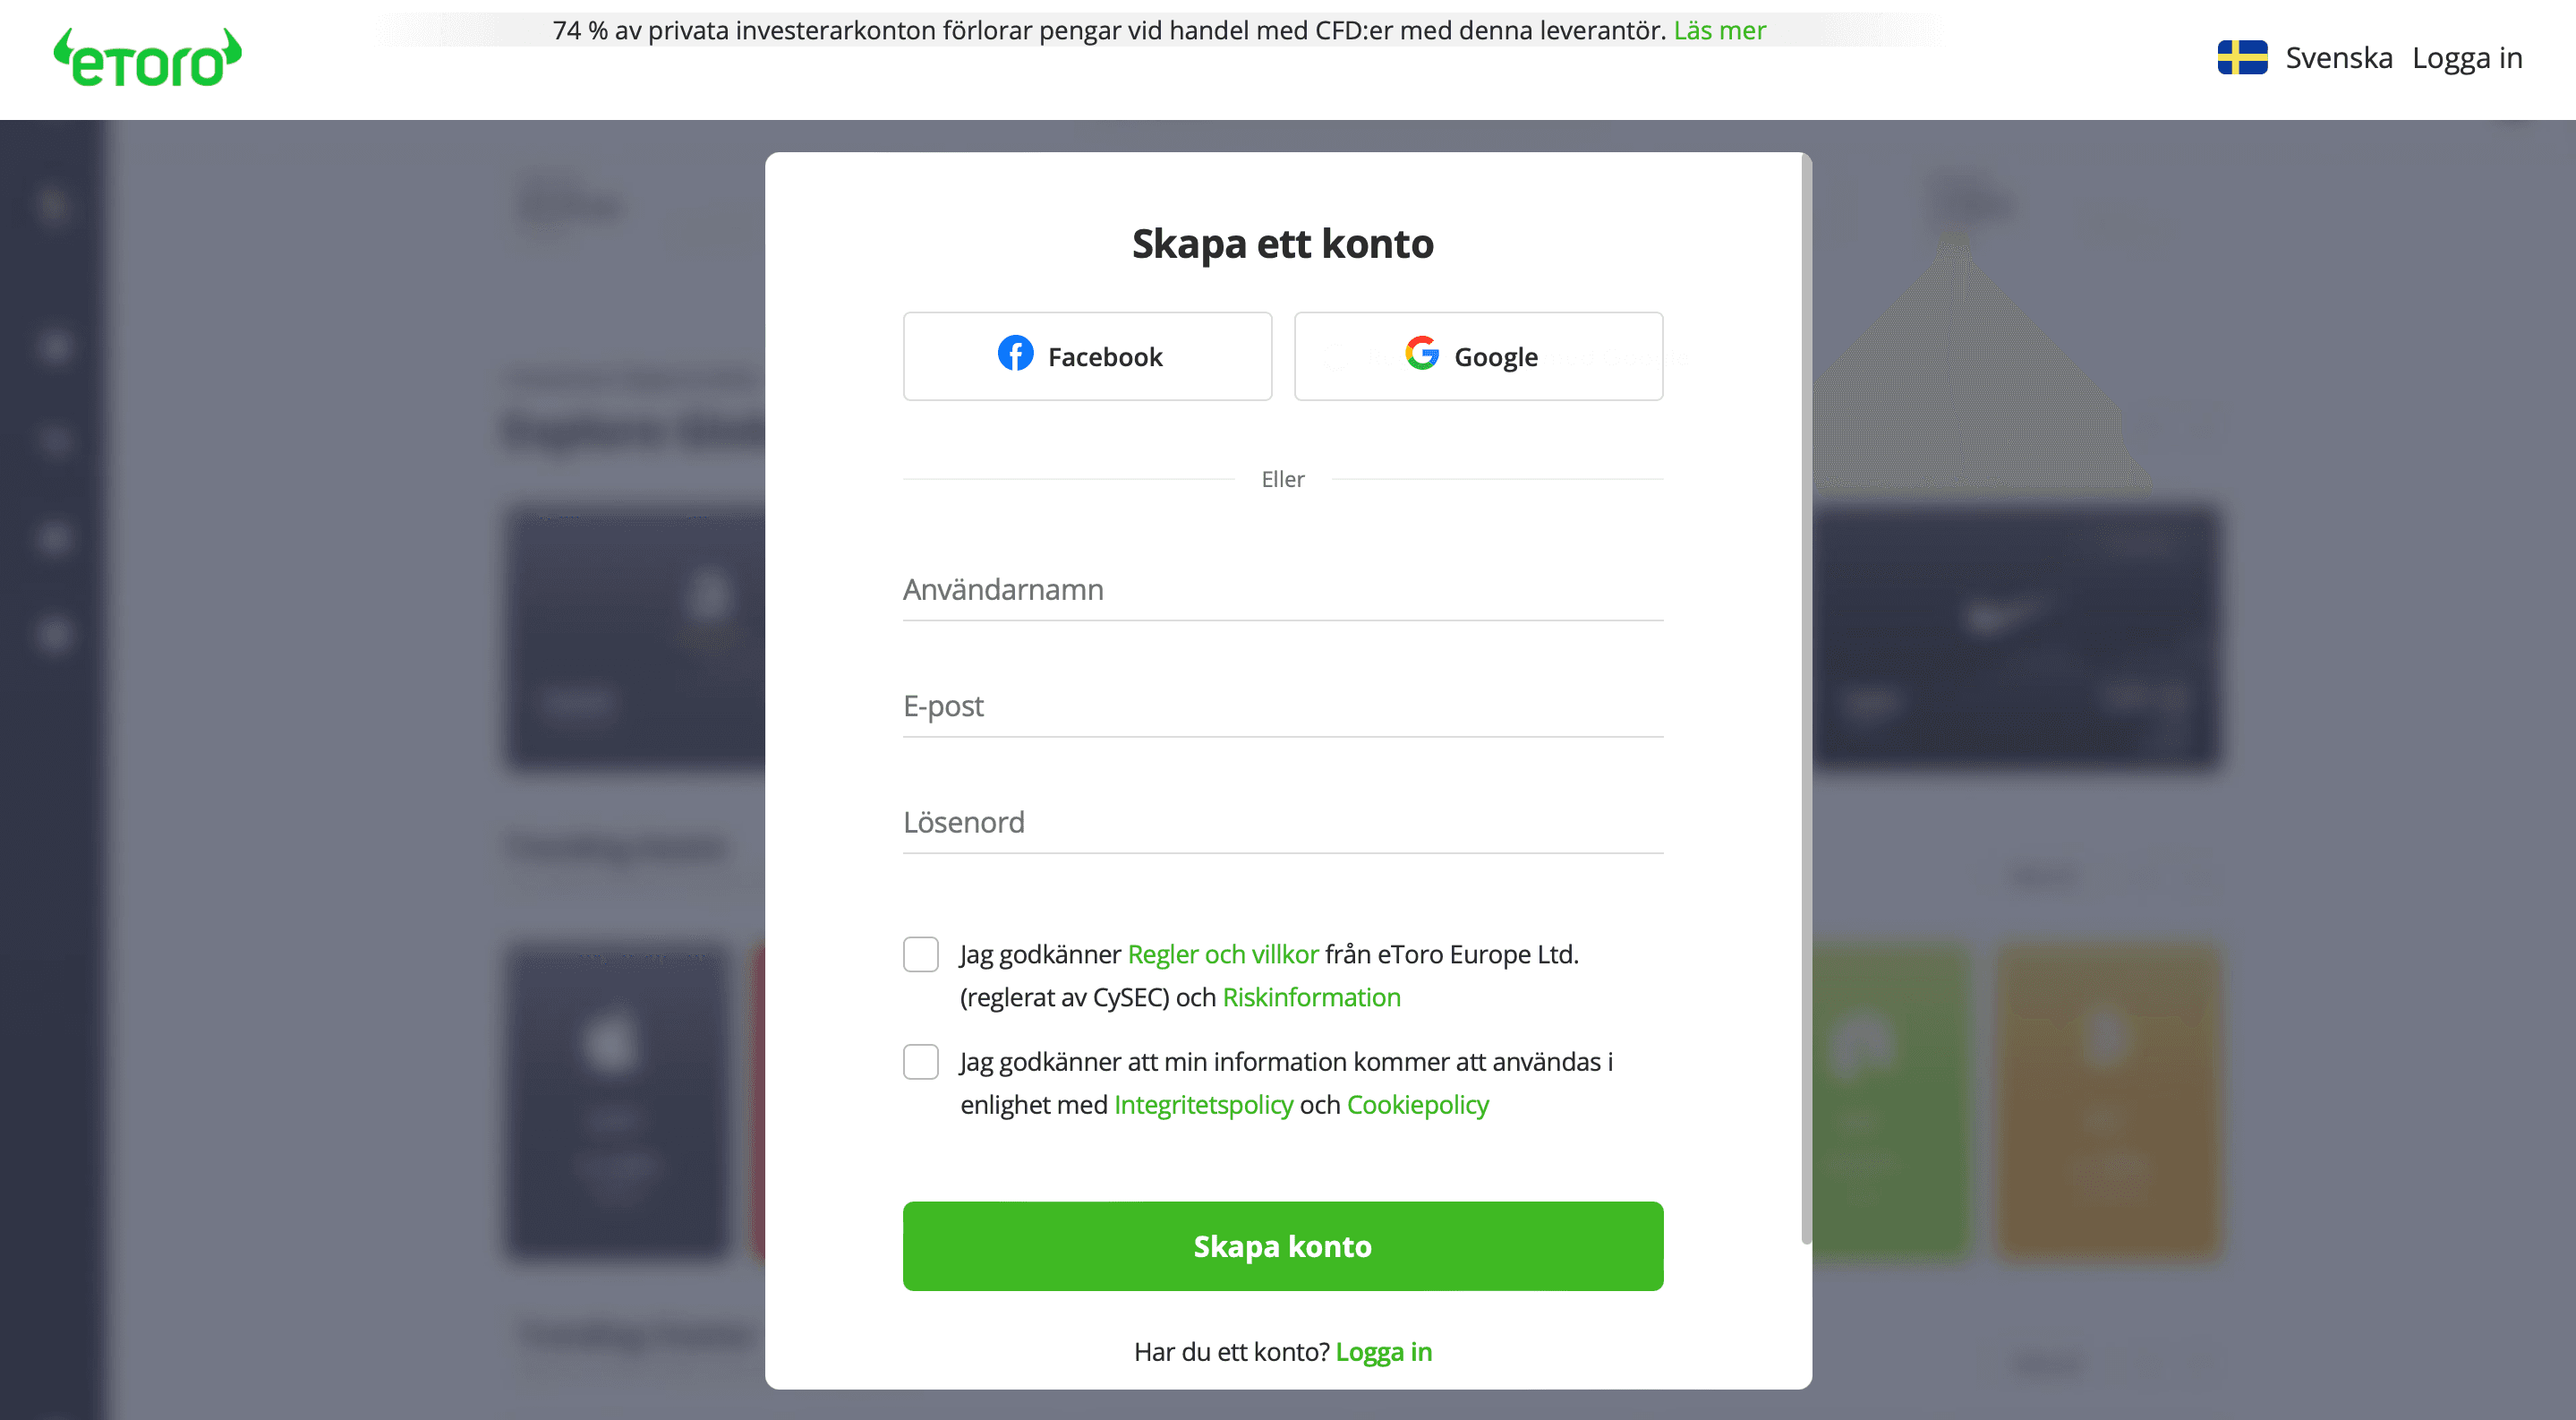Open the Integritetspolicy link
The height and width of the screenshot is (1420, 2576).
pyautogui.click(x=1203, y=1105)
